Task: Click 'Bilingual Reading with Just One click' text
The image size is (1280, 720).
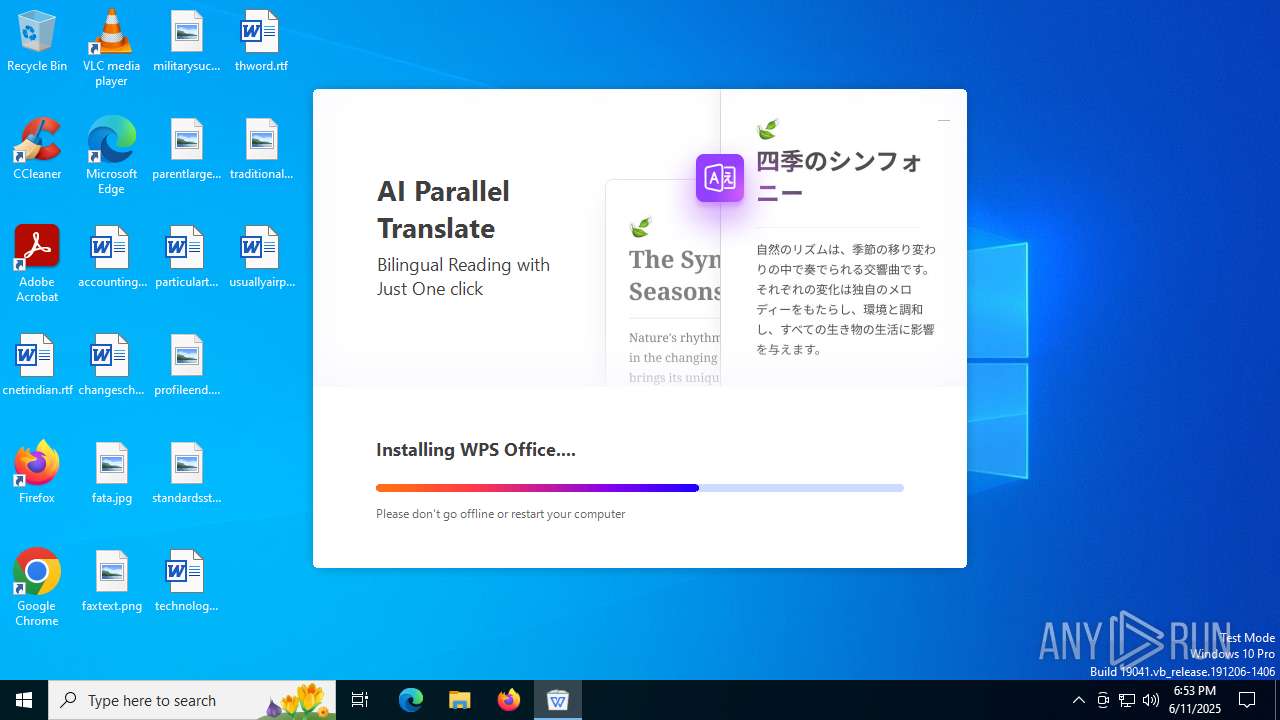Action: [463, 276]
